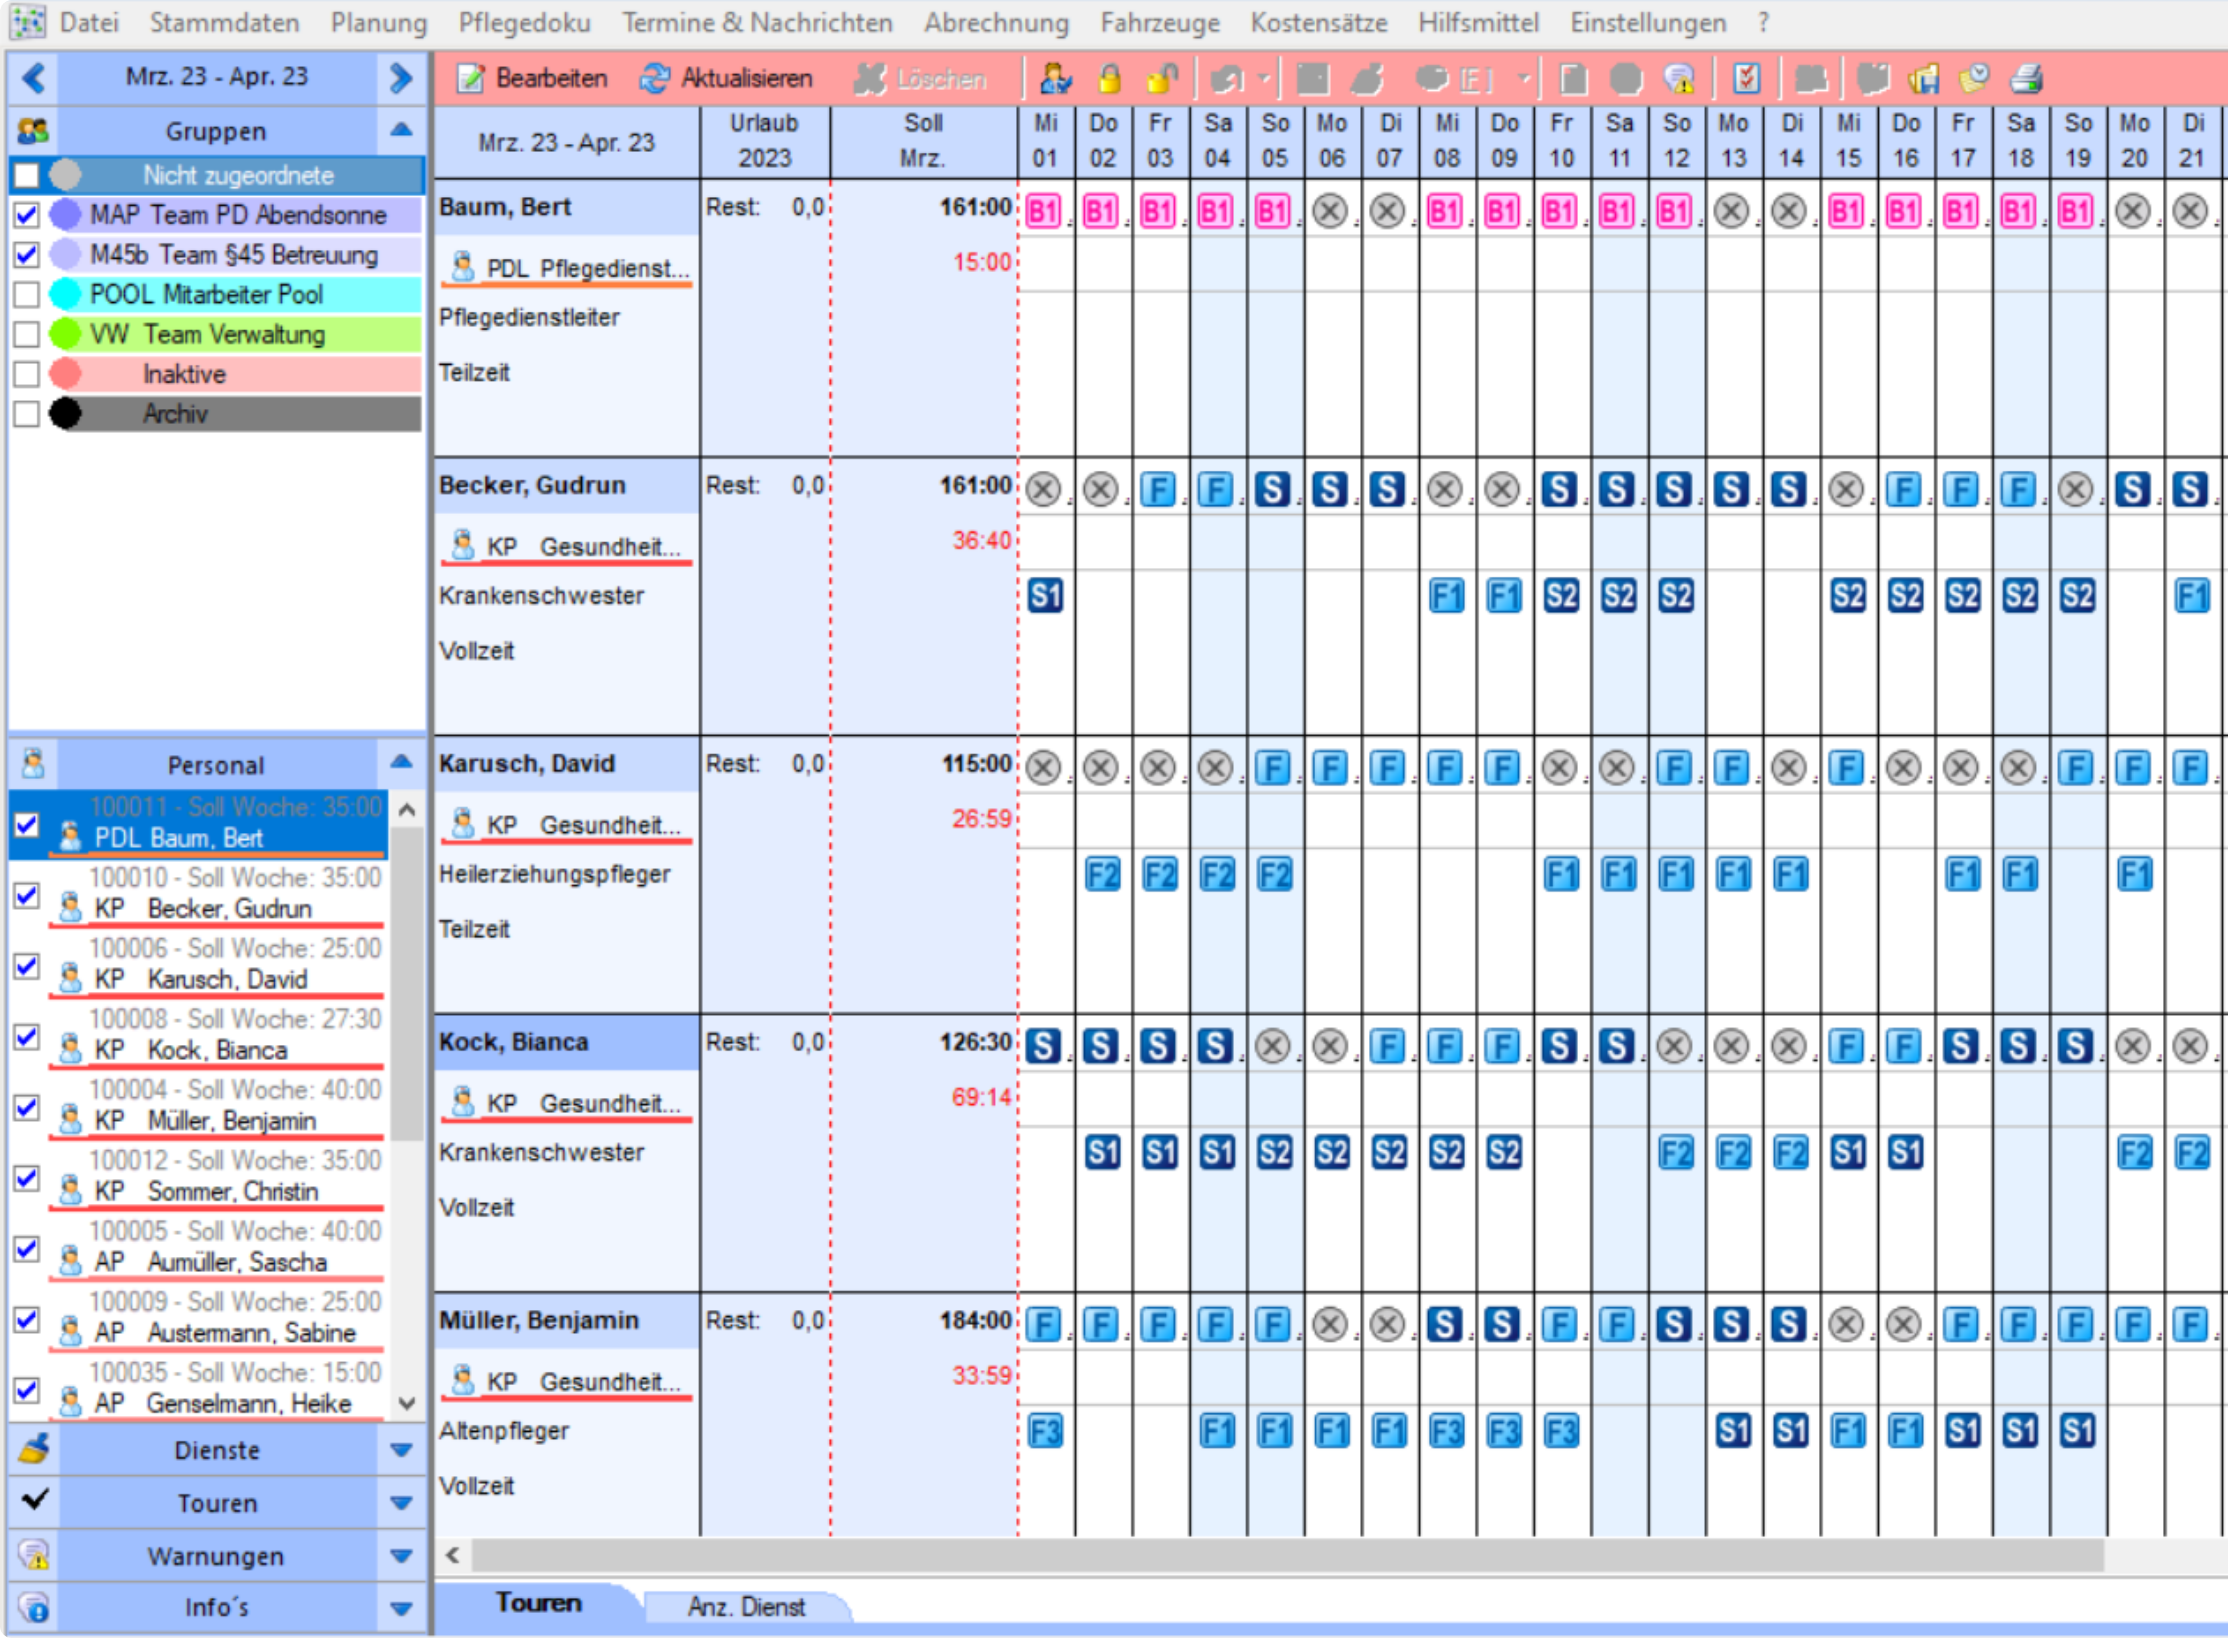Check the Nicht zugeordnete group checkbox
Screen dimensions: 2228x1638
pyautogui.click(x=27, y=175)
